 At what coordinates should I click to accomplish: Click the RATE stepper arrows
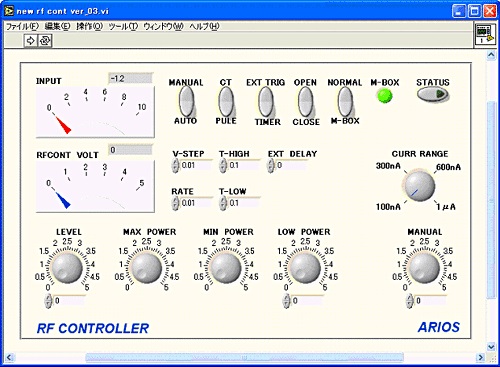coord(175,203)
